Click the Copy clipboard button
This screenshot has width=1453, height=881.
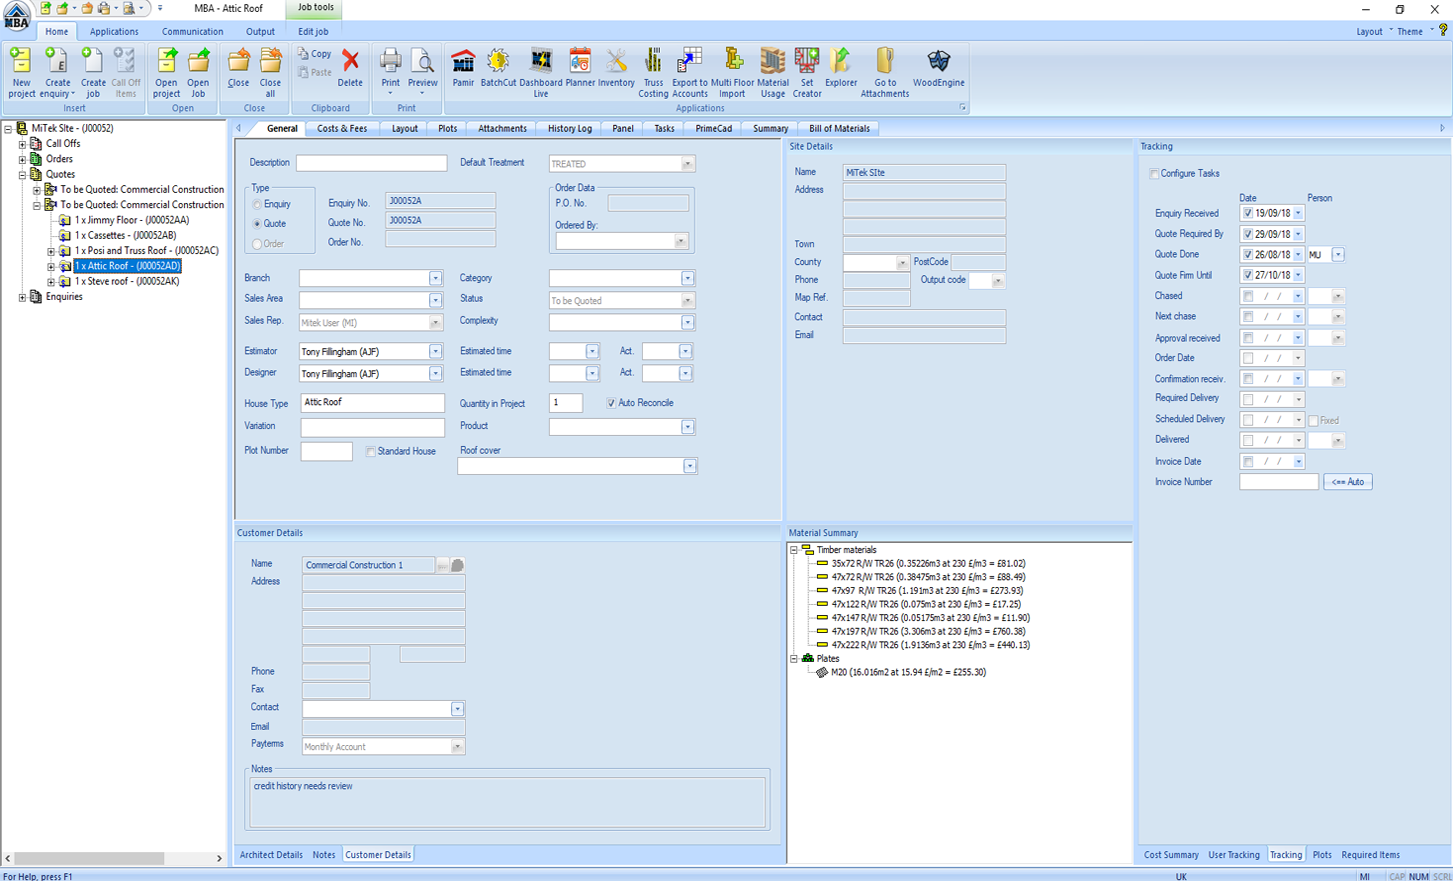314,54
